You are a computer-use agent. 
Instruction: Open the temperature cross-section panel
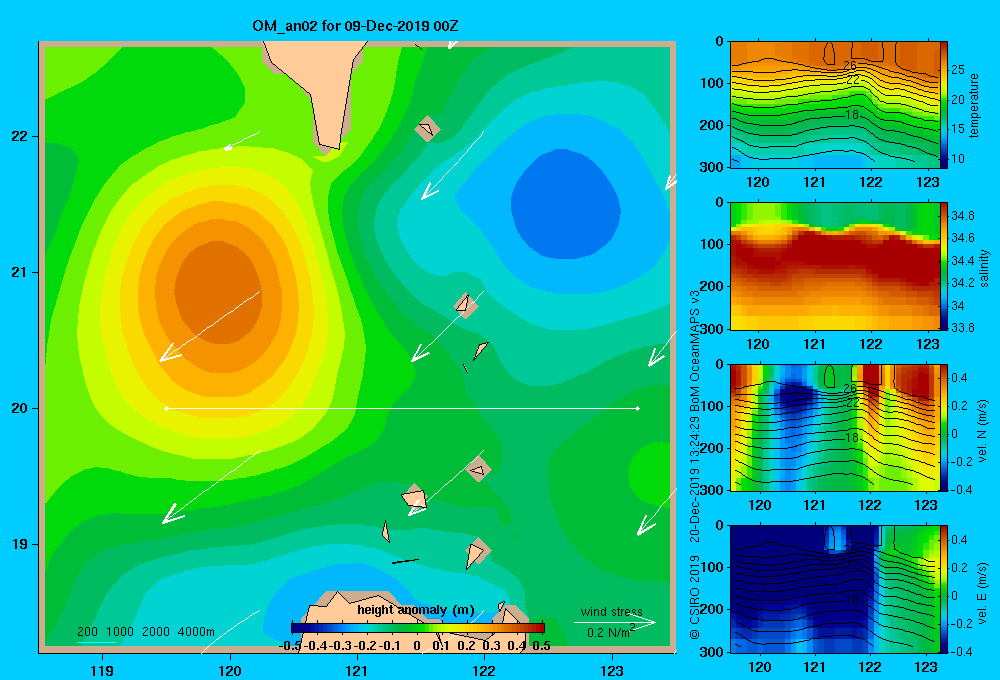click(x=834, y=105)
